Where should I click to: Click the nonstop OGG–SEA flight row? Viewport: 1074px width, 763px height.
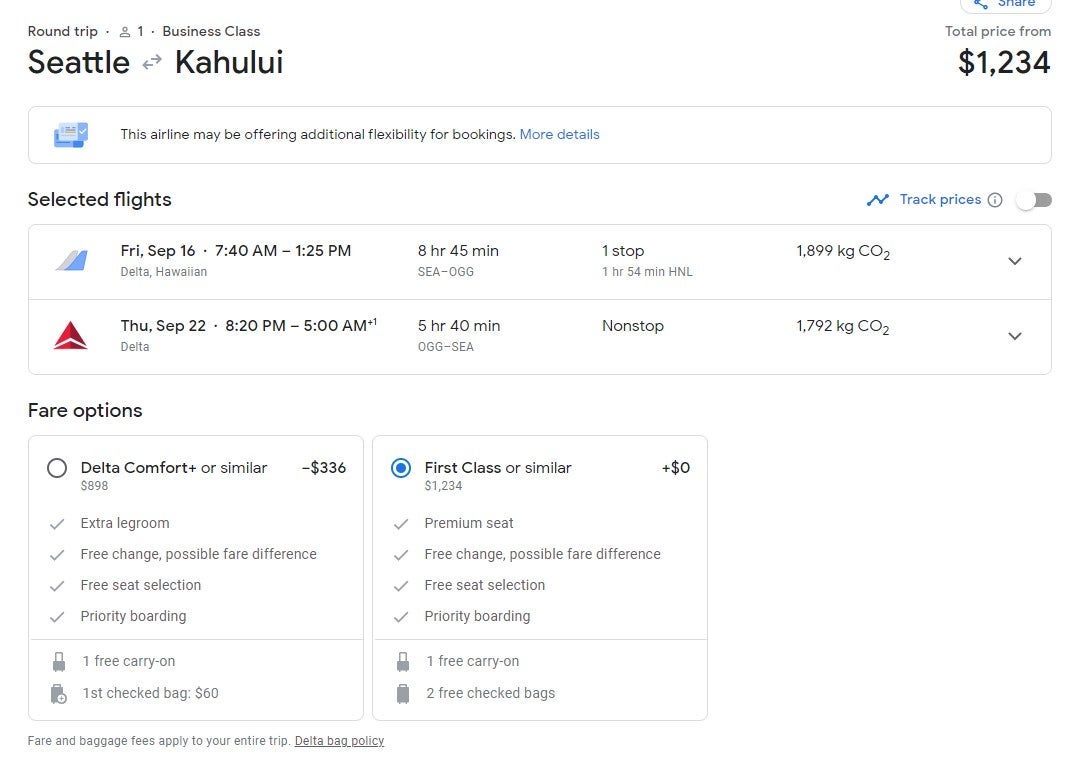[x=539, y=337]
